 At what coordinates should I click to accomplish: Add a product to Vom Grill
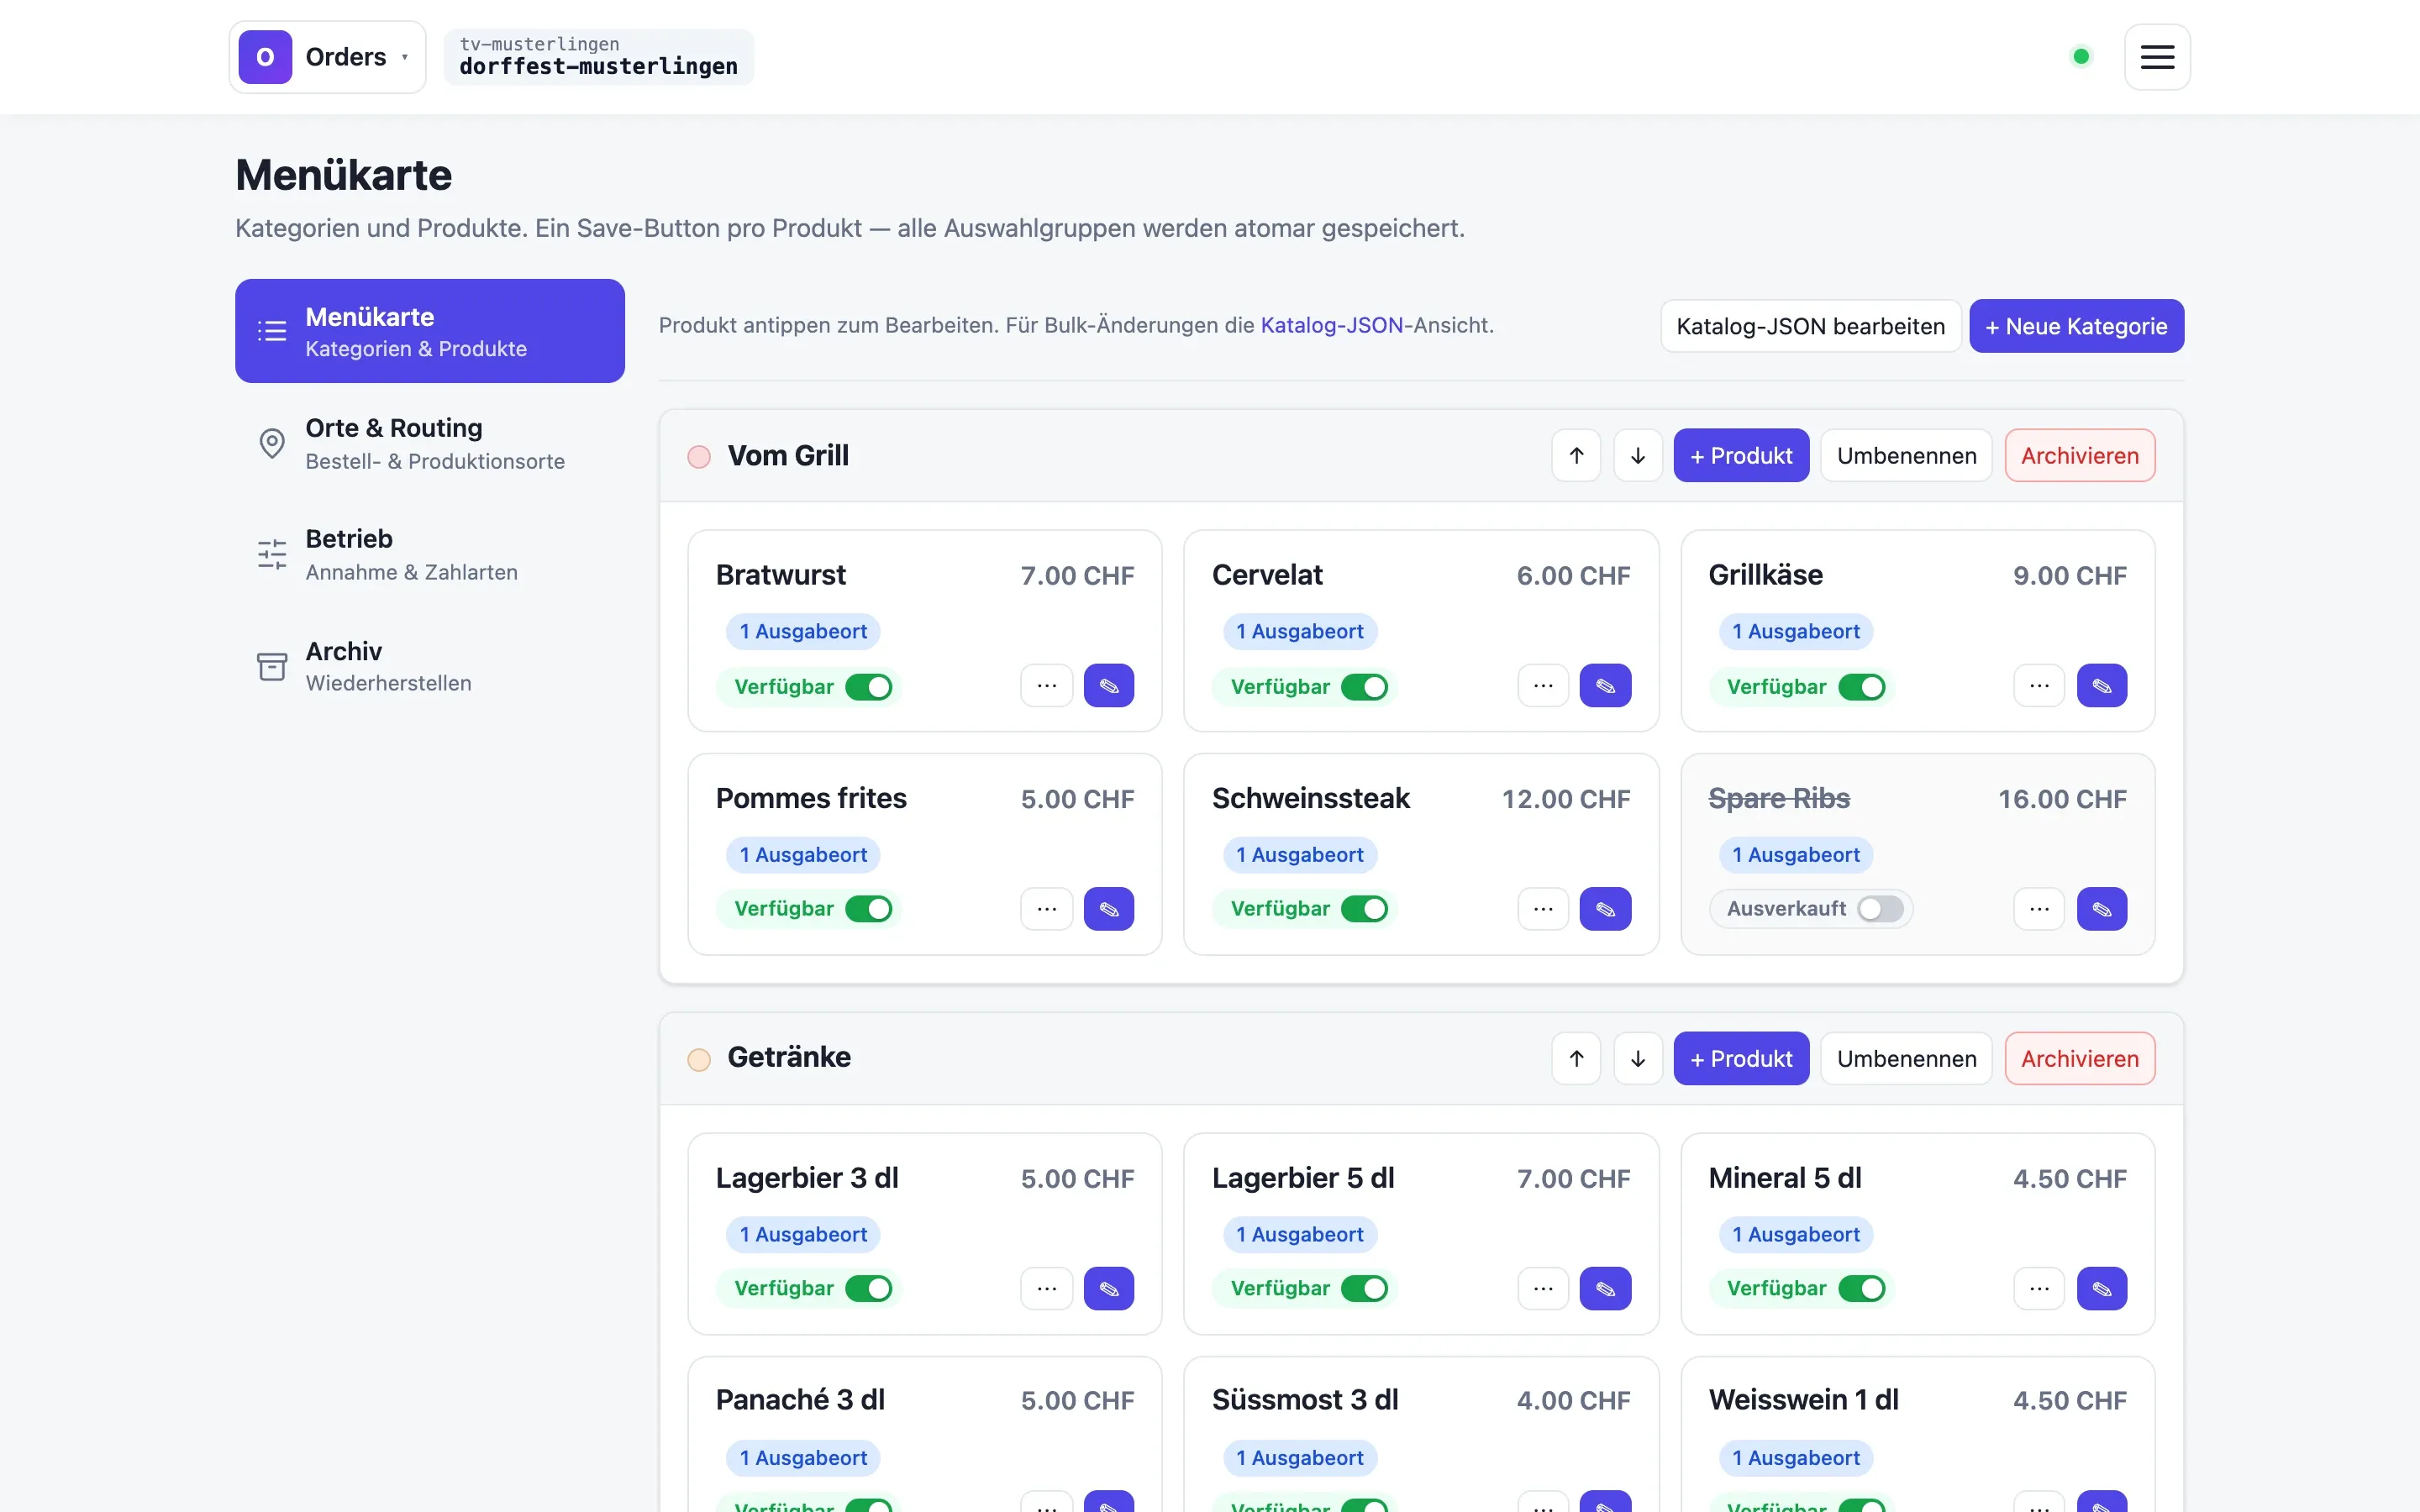pos(1742,456)
